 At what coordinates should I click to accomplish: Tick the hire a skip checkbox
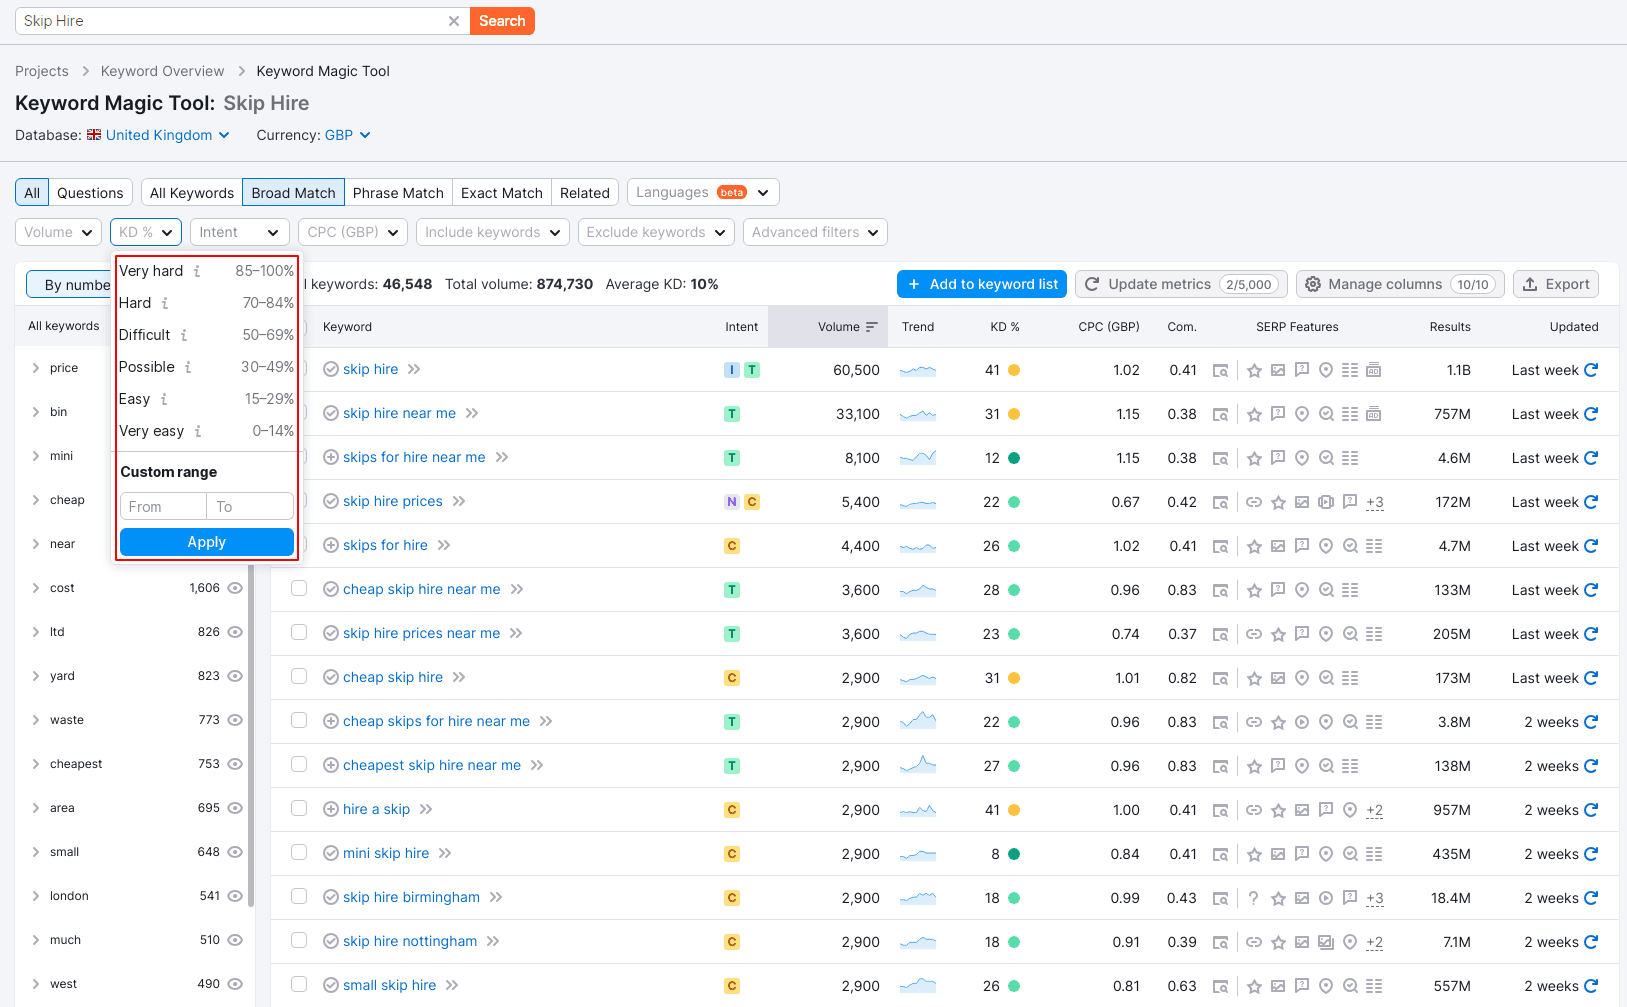click(299, 808)
